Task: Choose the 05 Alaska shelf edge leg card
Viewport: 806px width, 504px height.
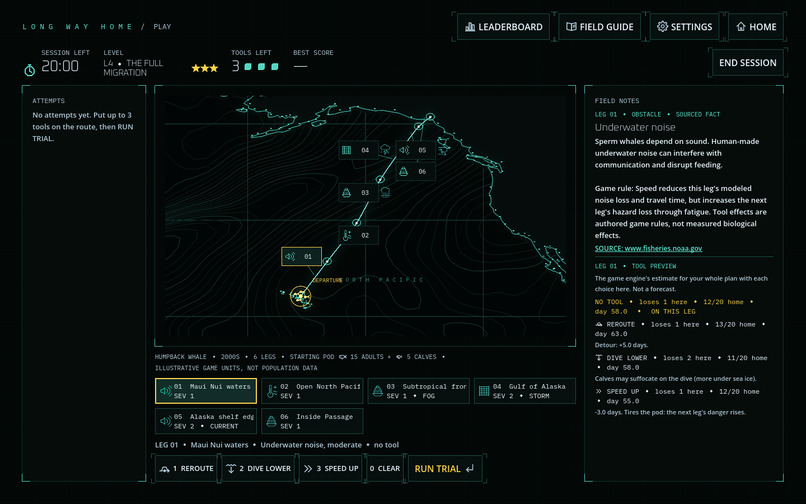Action: (206, 421)
